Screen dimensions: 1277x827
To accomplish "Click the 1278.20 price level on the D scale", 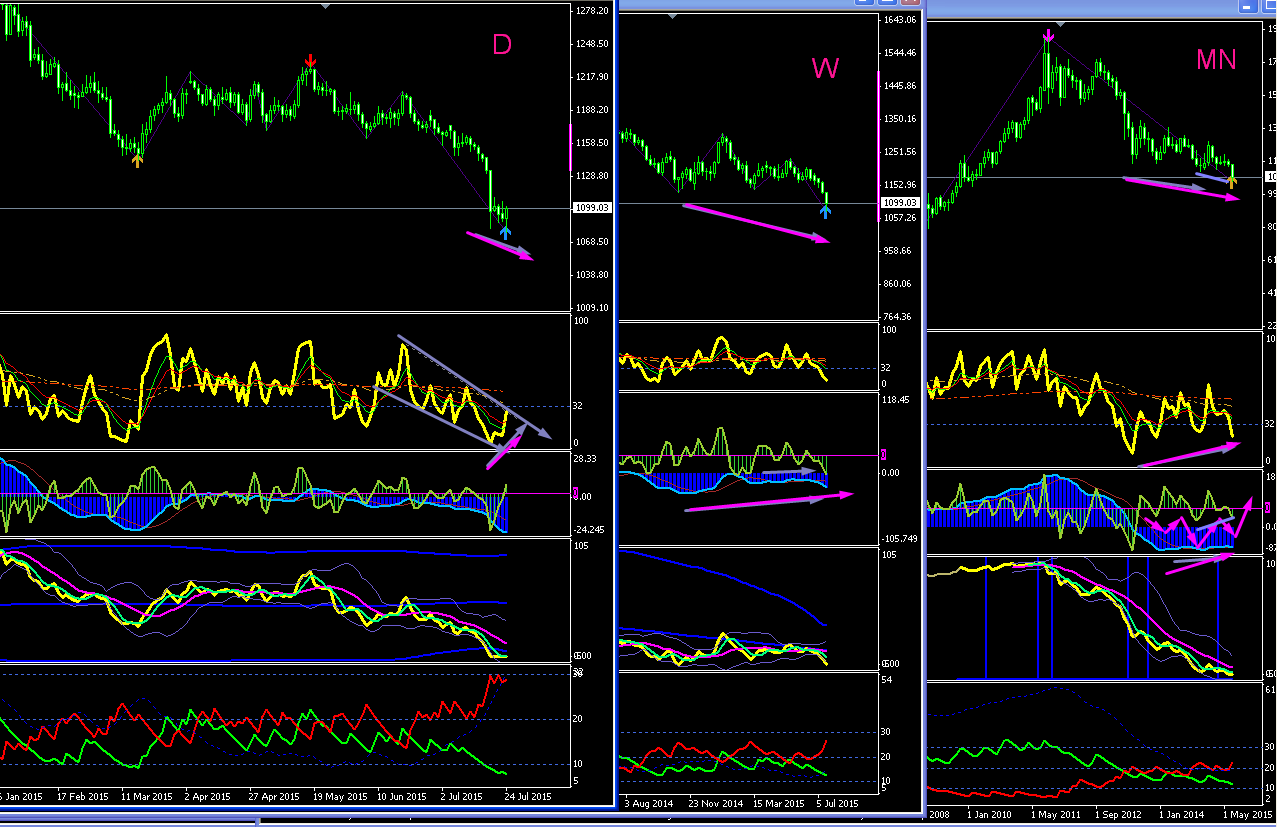I will click(592, 11).
